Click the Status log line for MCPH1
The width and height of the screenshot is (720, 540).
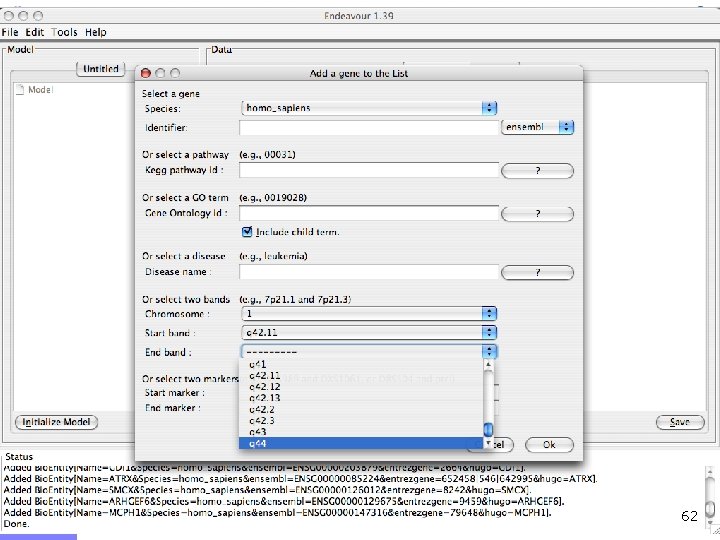point(278,512)
